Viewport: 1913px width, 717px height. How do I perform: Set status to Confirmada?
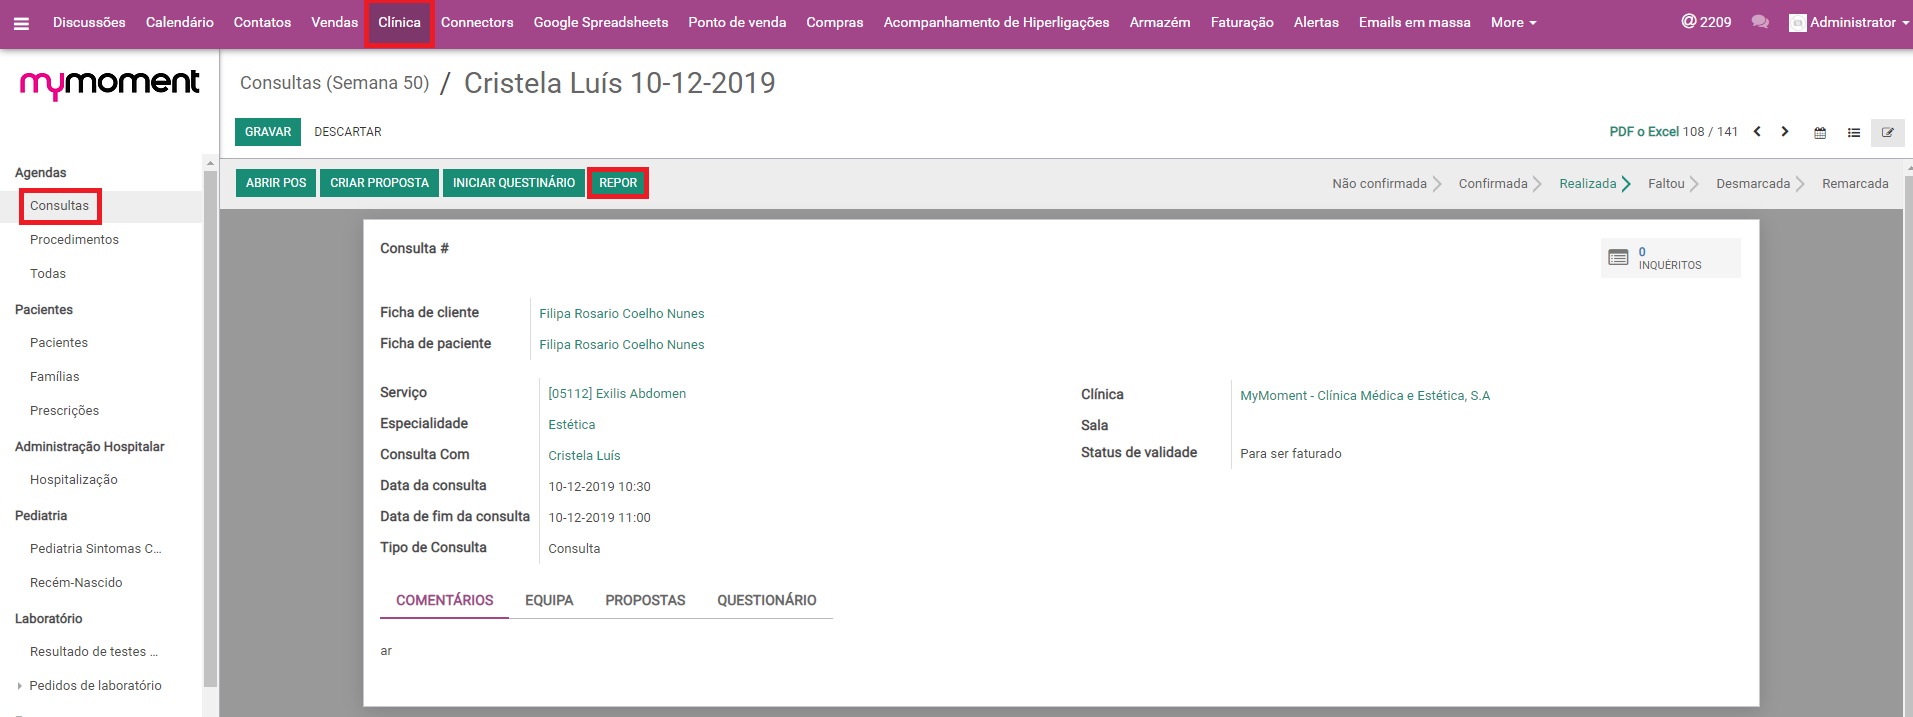pyautogui.click(x=1493, y=184)
